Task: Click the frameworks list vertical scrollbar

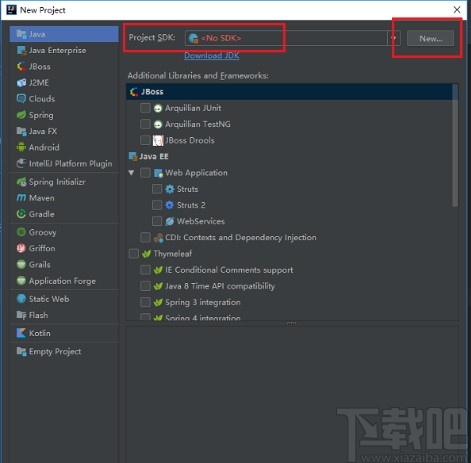Action: click(x=455, y=145)
